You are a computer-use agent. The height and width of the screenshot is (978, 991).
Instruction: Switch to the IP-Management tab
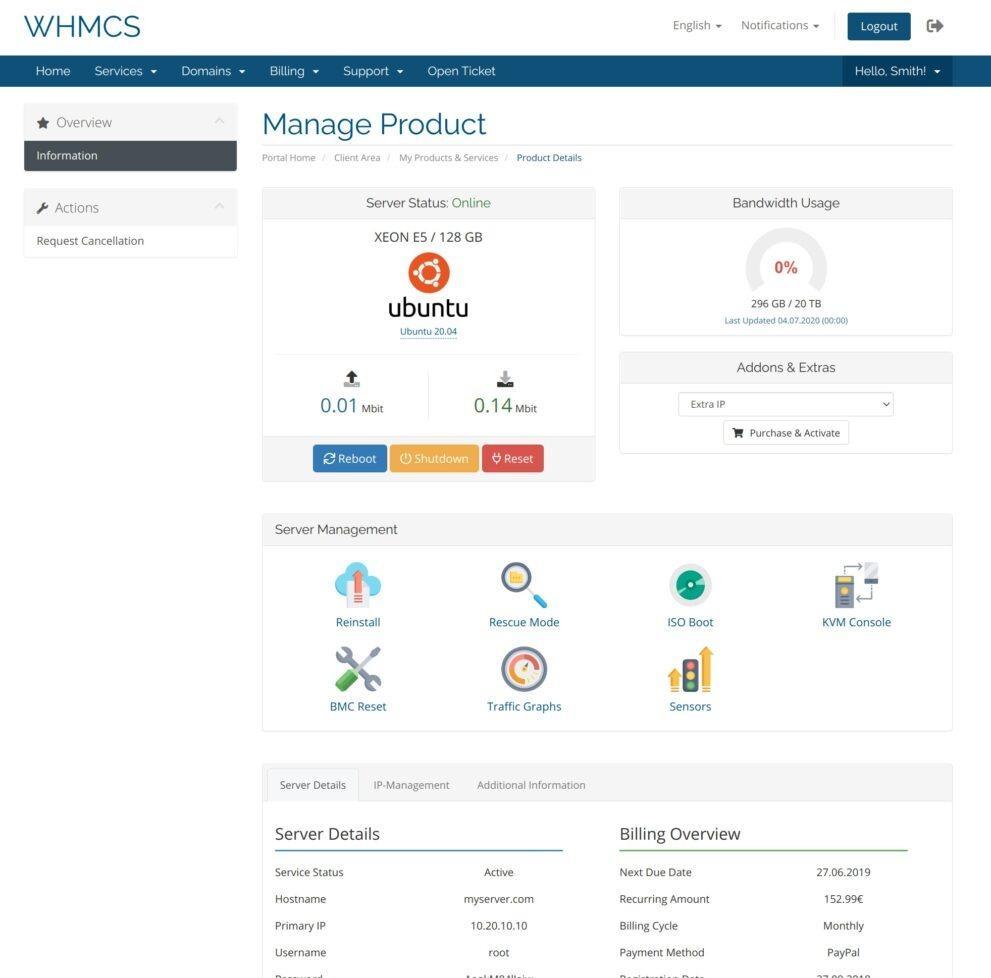[x=411, y=785]
